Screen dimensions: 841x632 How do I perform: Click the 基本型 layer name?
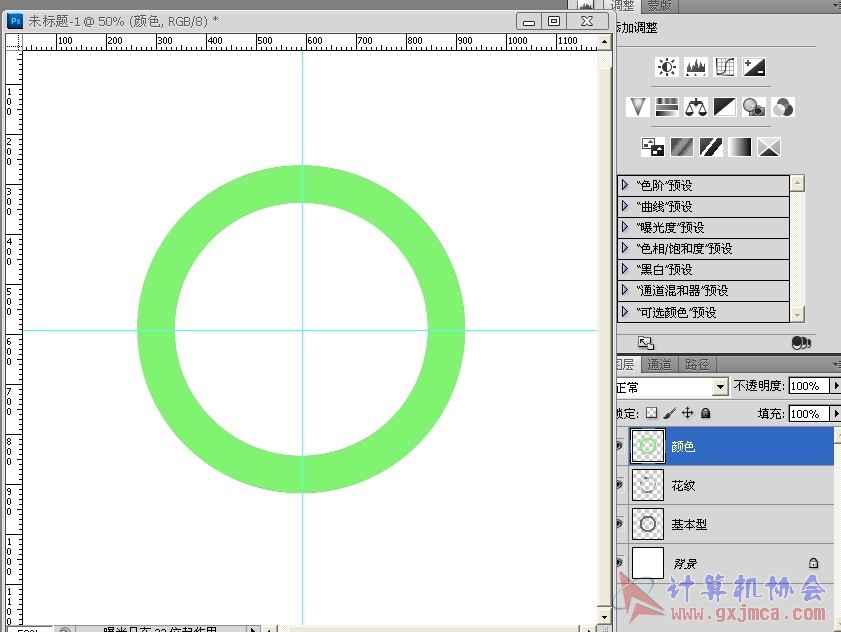(689, 524)
